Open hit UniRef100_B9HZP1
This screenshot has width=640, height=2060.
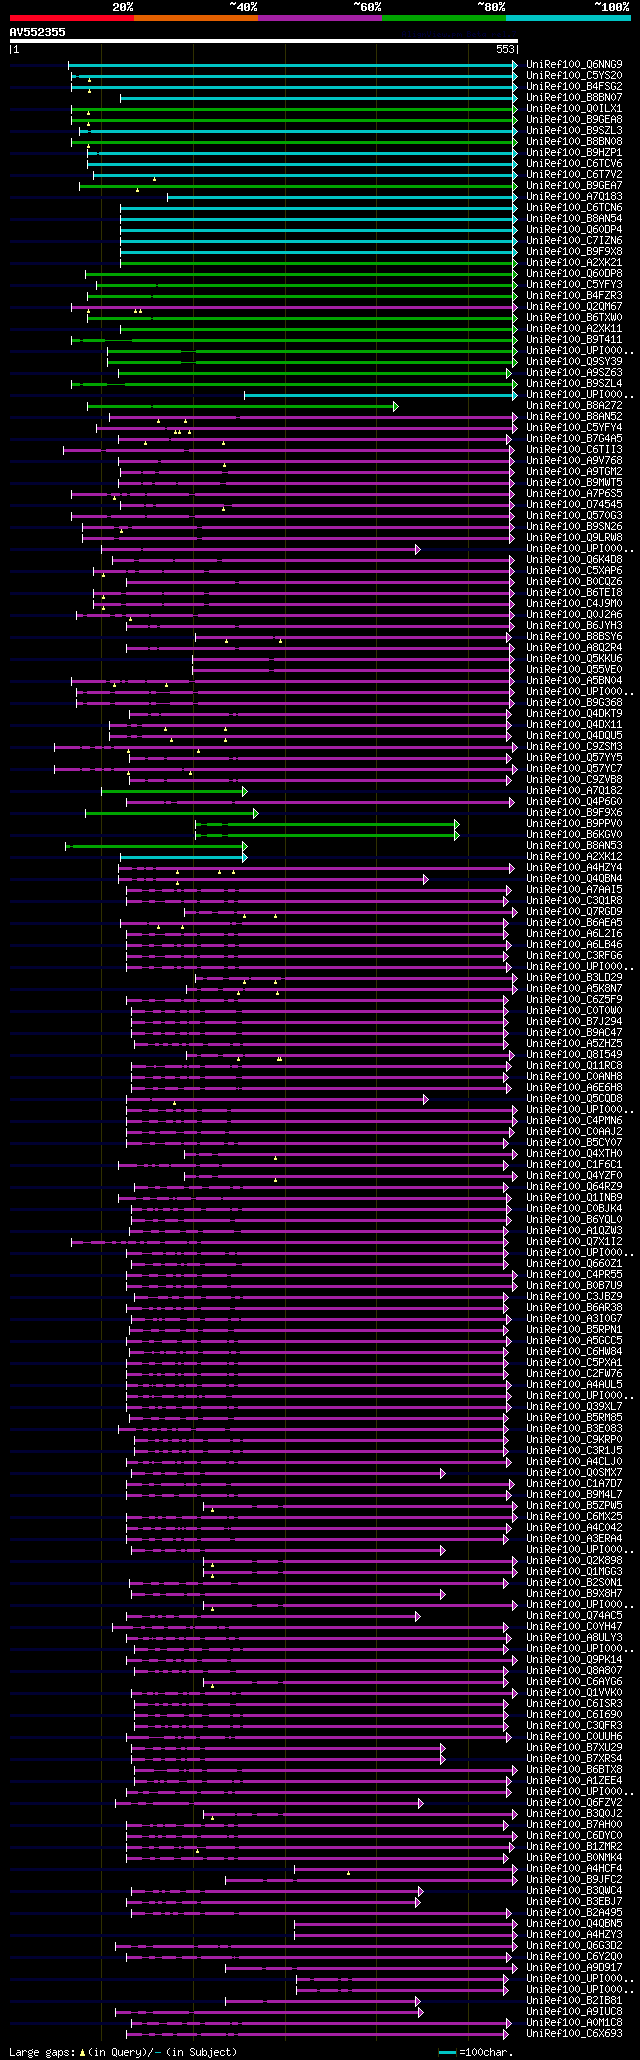pyautogui.click(x=574, y=153)
